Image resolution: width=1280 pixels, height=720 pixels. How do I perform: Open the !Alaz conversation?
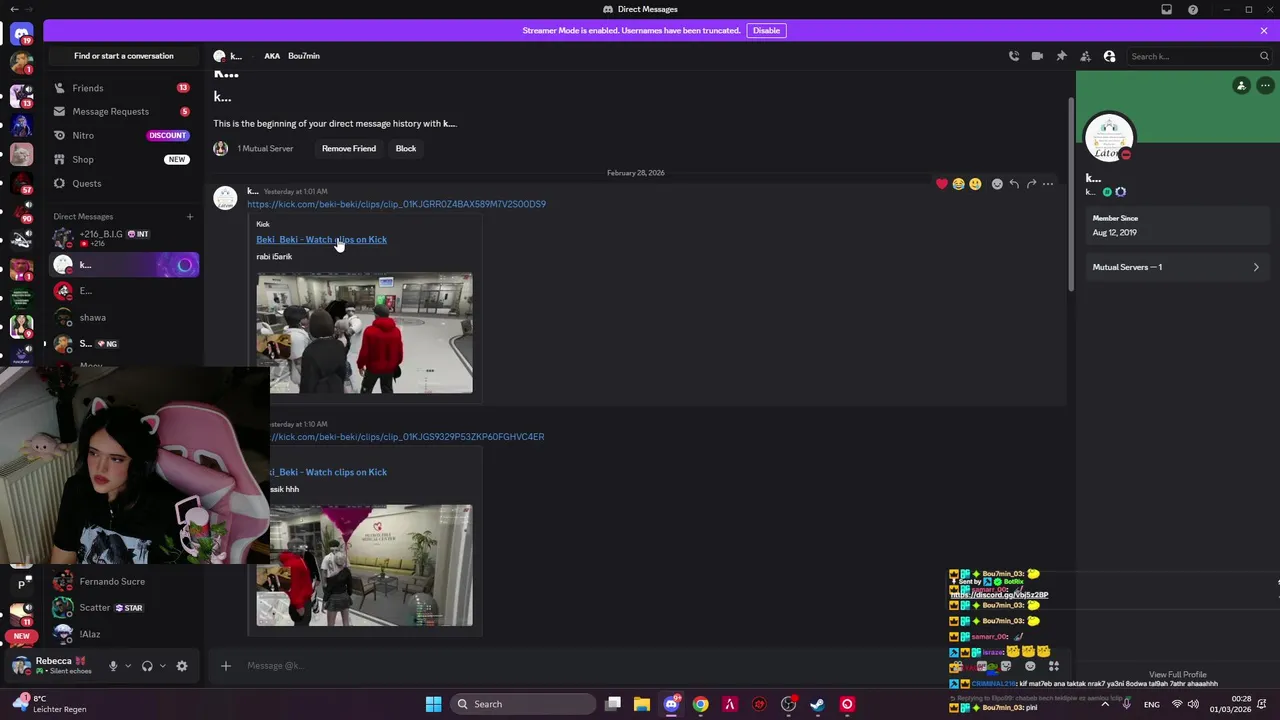[x=123, y=634]
